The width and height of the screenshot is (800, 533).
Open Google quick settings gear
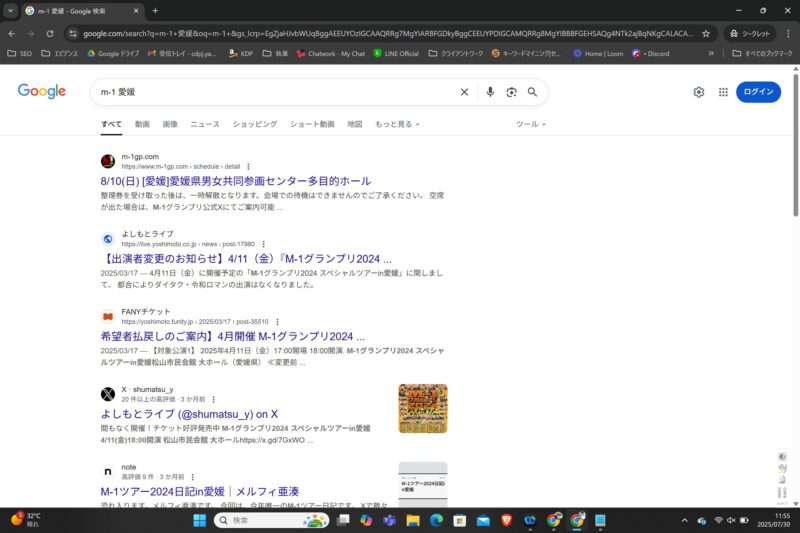[x=698, y=92]
